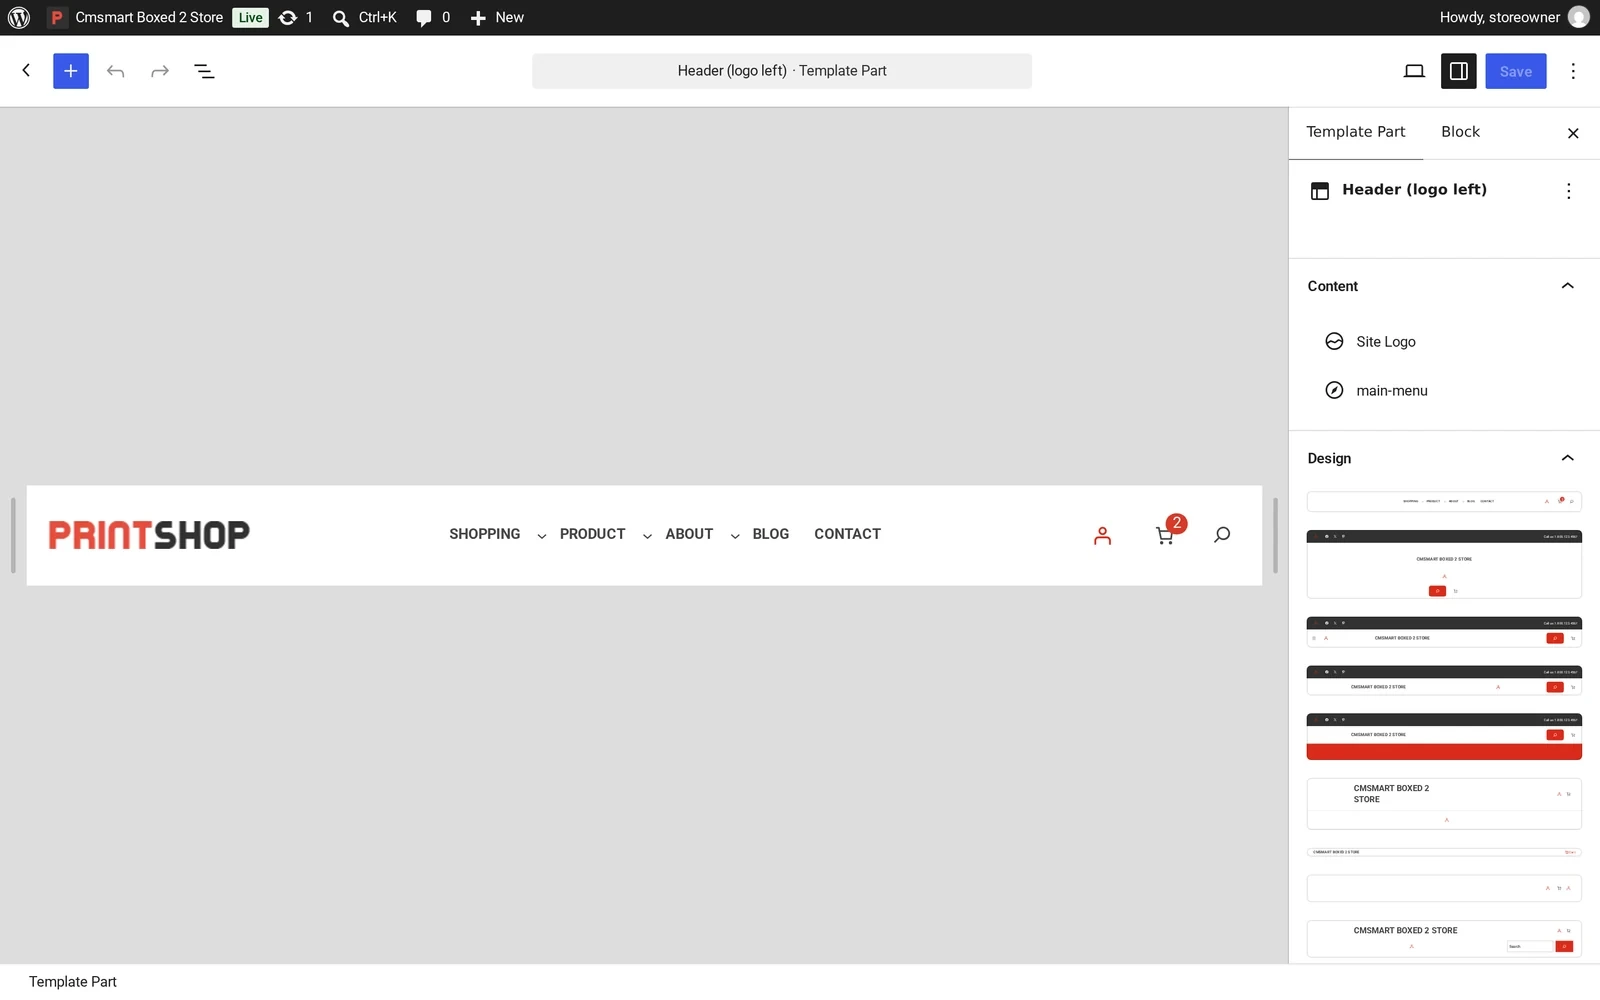Go back using the editor back arrow
Image resolution: width=1600 pixels, height=1000 pixels.
(x=26, y=70)
